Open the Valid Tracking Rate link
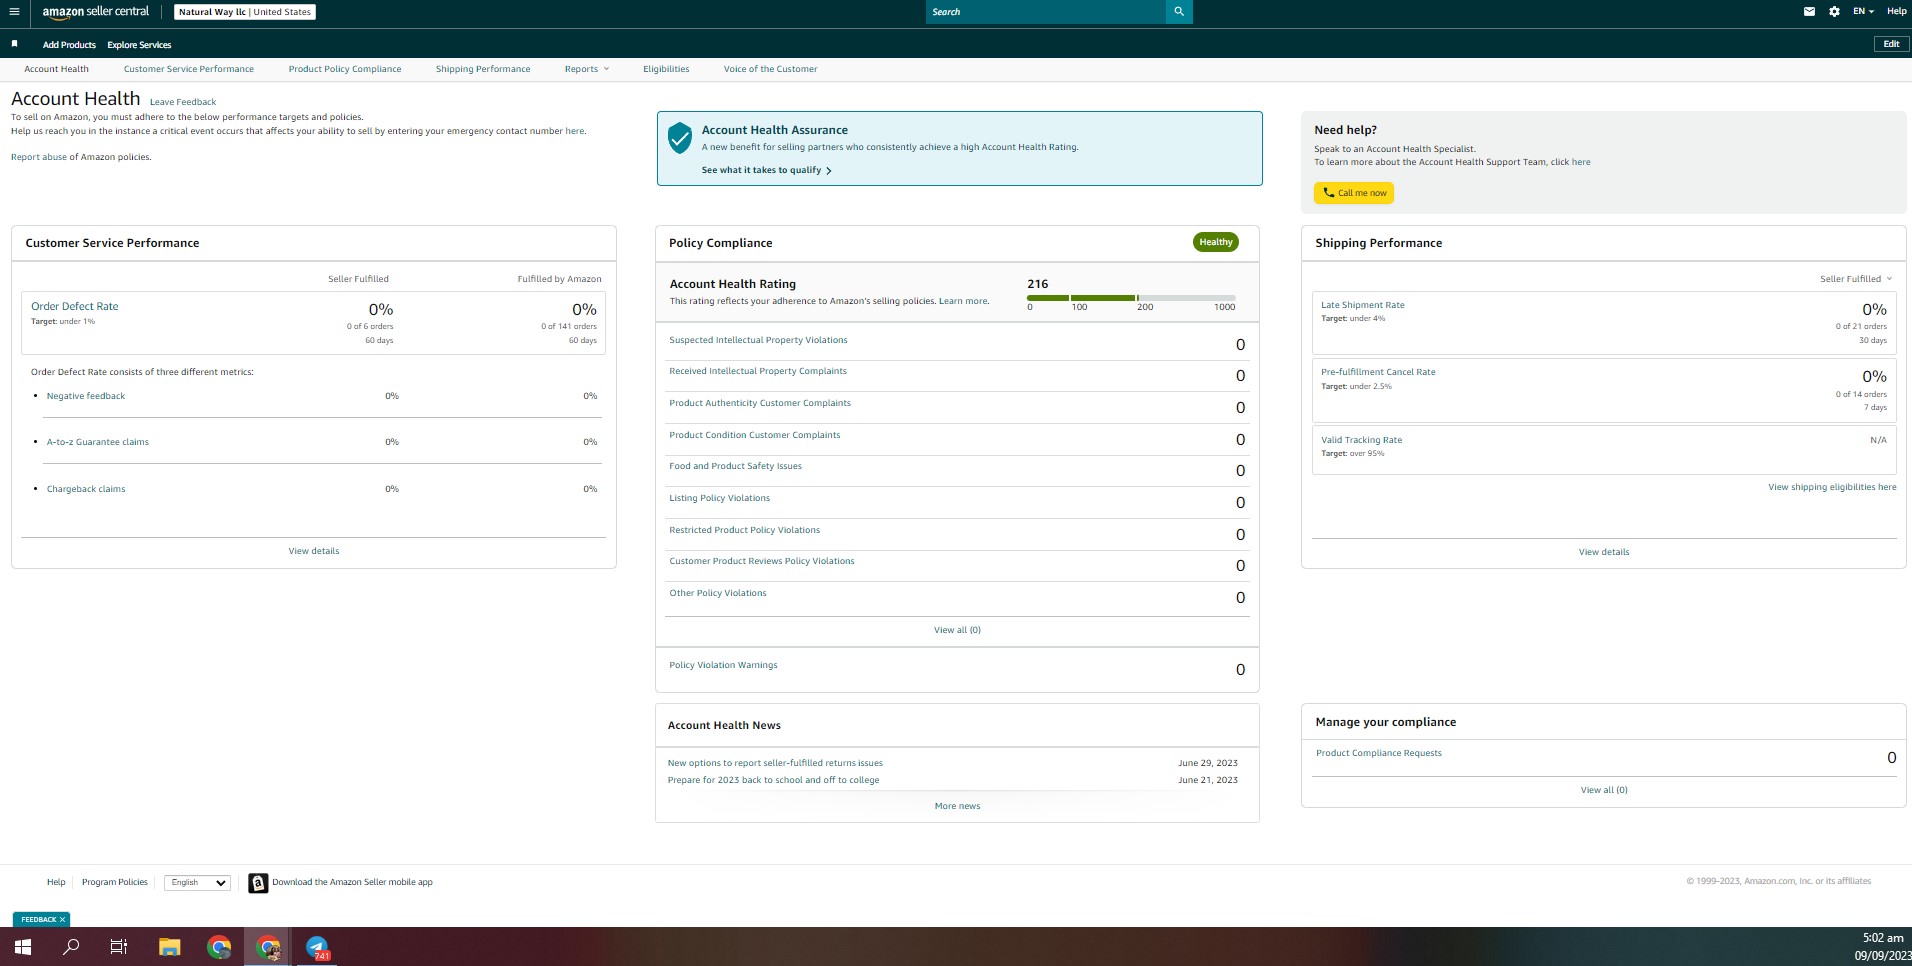1912x966 pixels. pos(1361,440)
